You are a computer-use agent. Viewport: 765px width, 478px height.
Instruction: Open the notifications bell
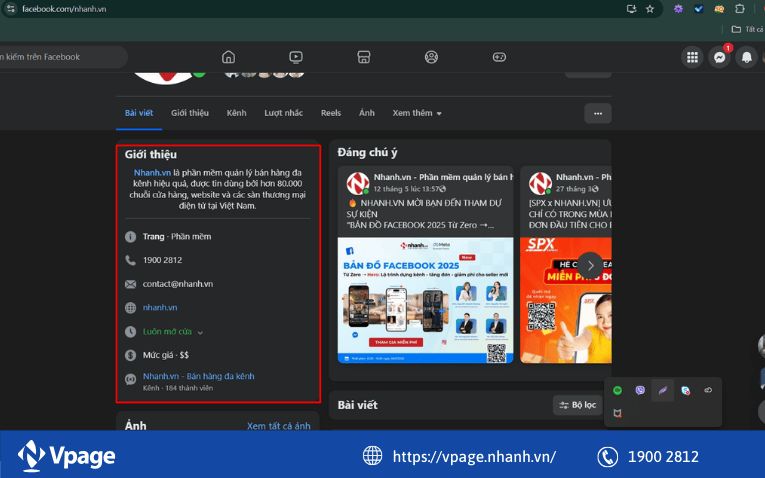pyautogui.click(x=746, y=58)
